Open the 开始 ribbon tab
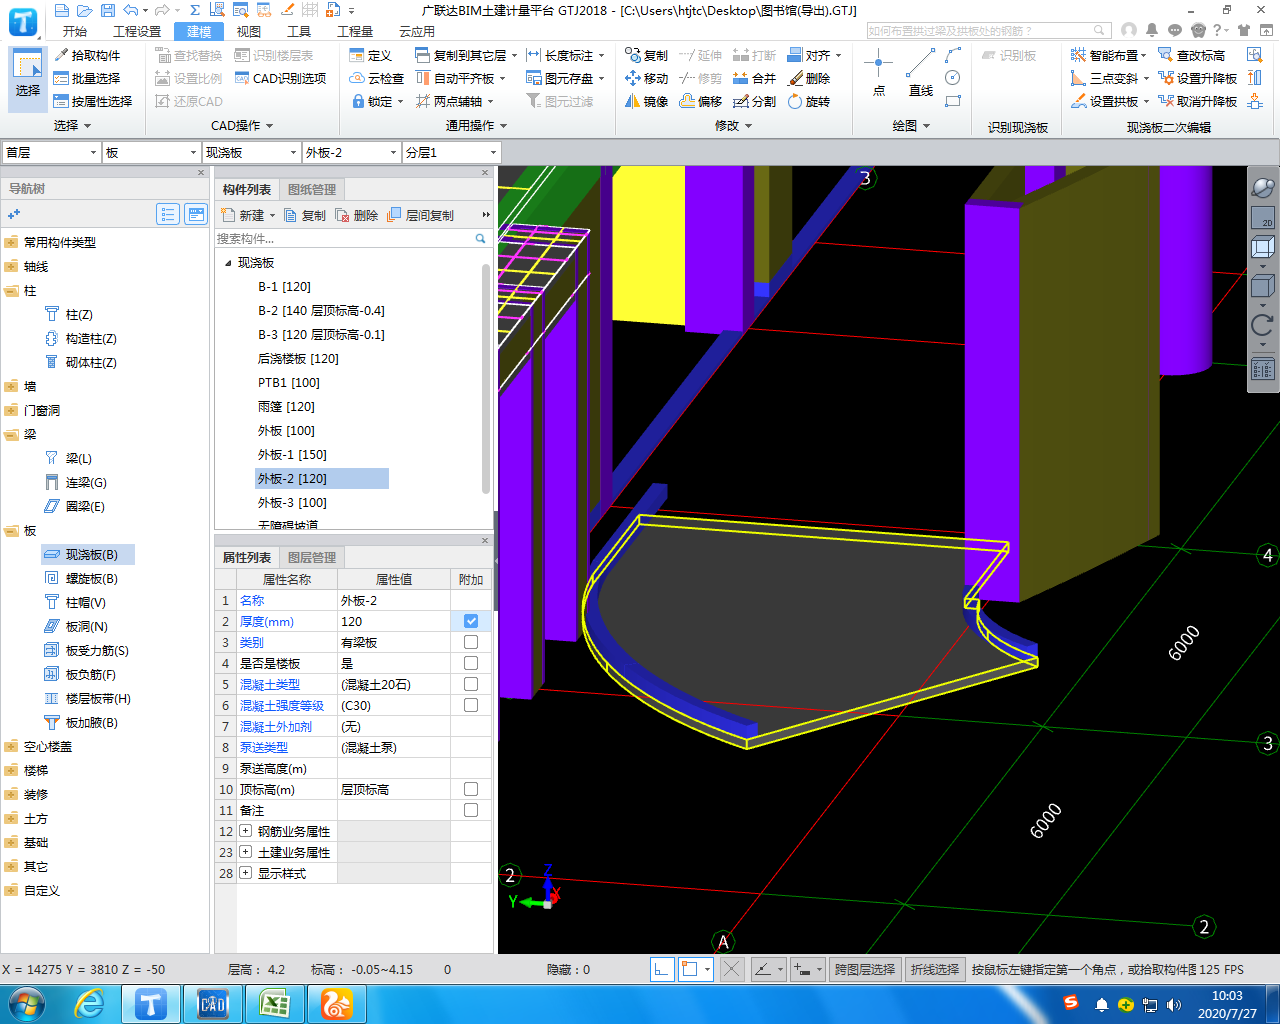Viewport: 1280px width, 1024px height. (75, 31)
